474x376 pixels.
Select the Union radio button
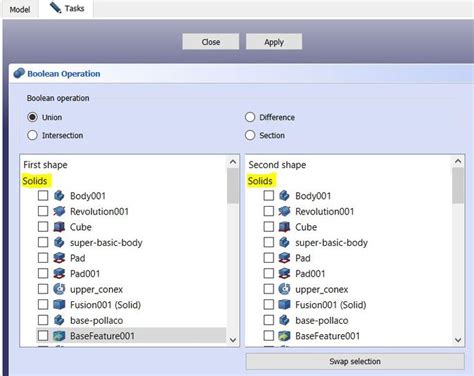(x=32, y=117)
